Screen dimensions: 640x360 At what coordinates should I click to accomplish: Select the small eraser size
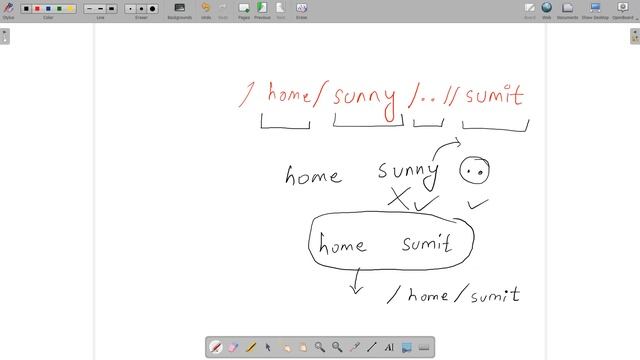point(130,9)
